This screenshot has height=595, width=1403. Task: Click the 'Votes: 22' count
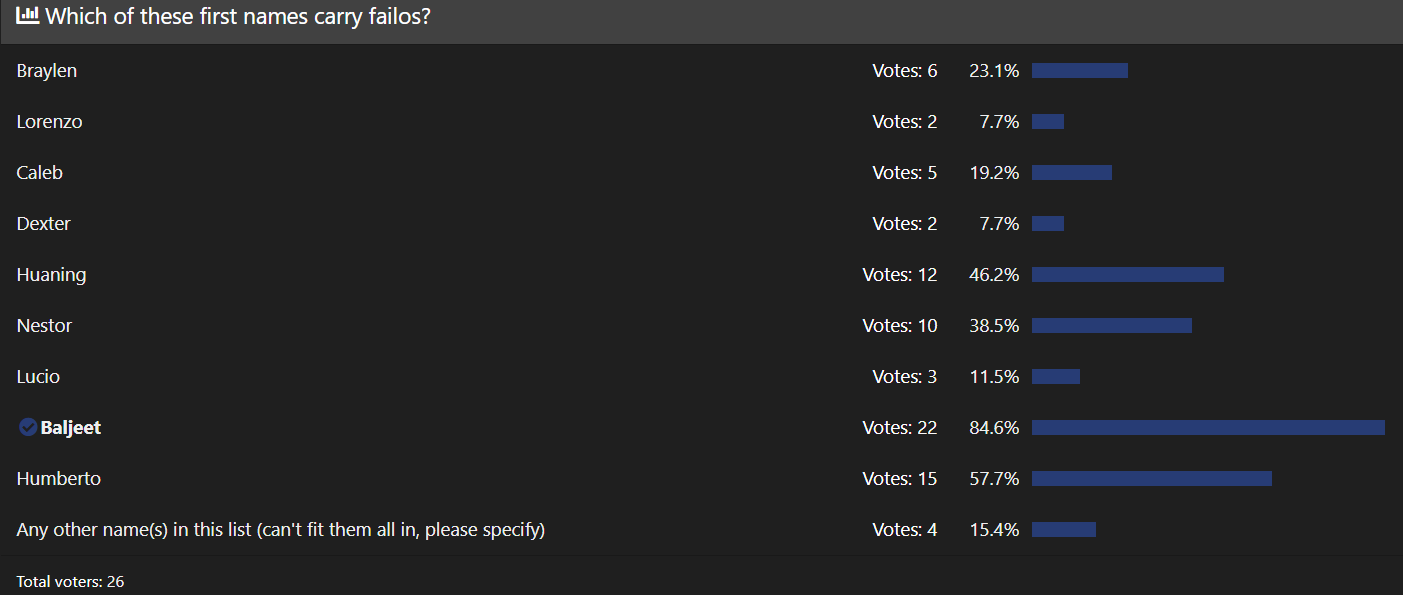pos(900,428)
